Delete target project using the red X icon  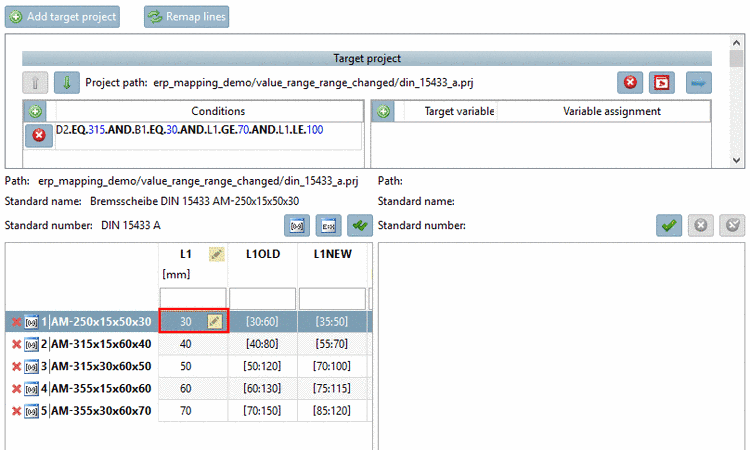[630, 83]
